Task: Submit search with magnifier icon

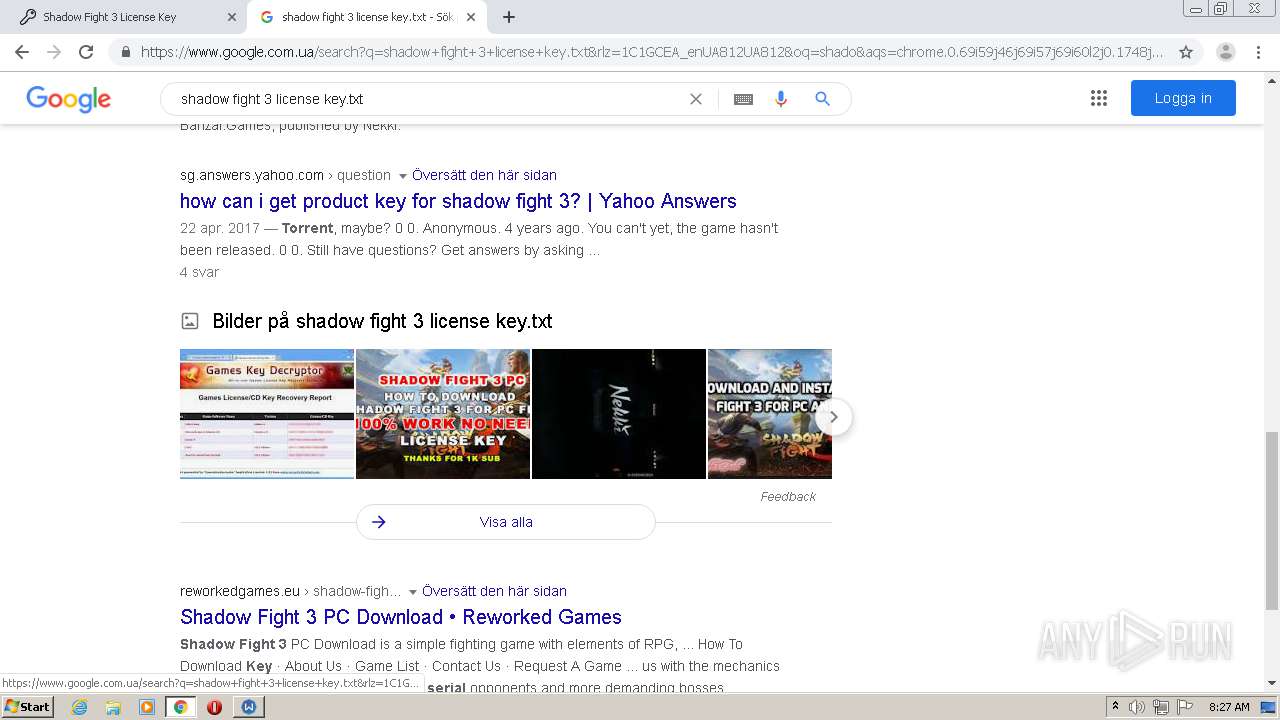Action: [x=822, y=99]
